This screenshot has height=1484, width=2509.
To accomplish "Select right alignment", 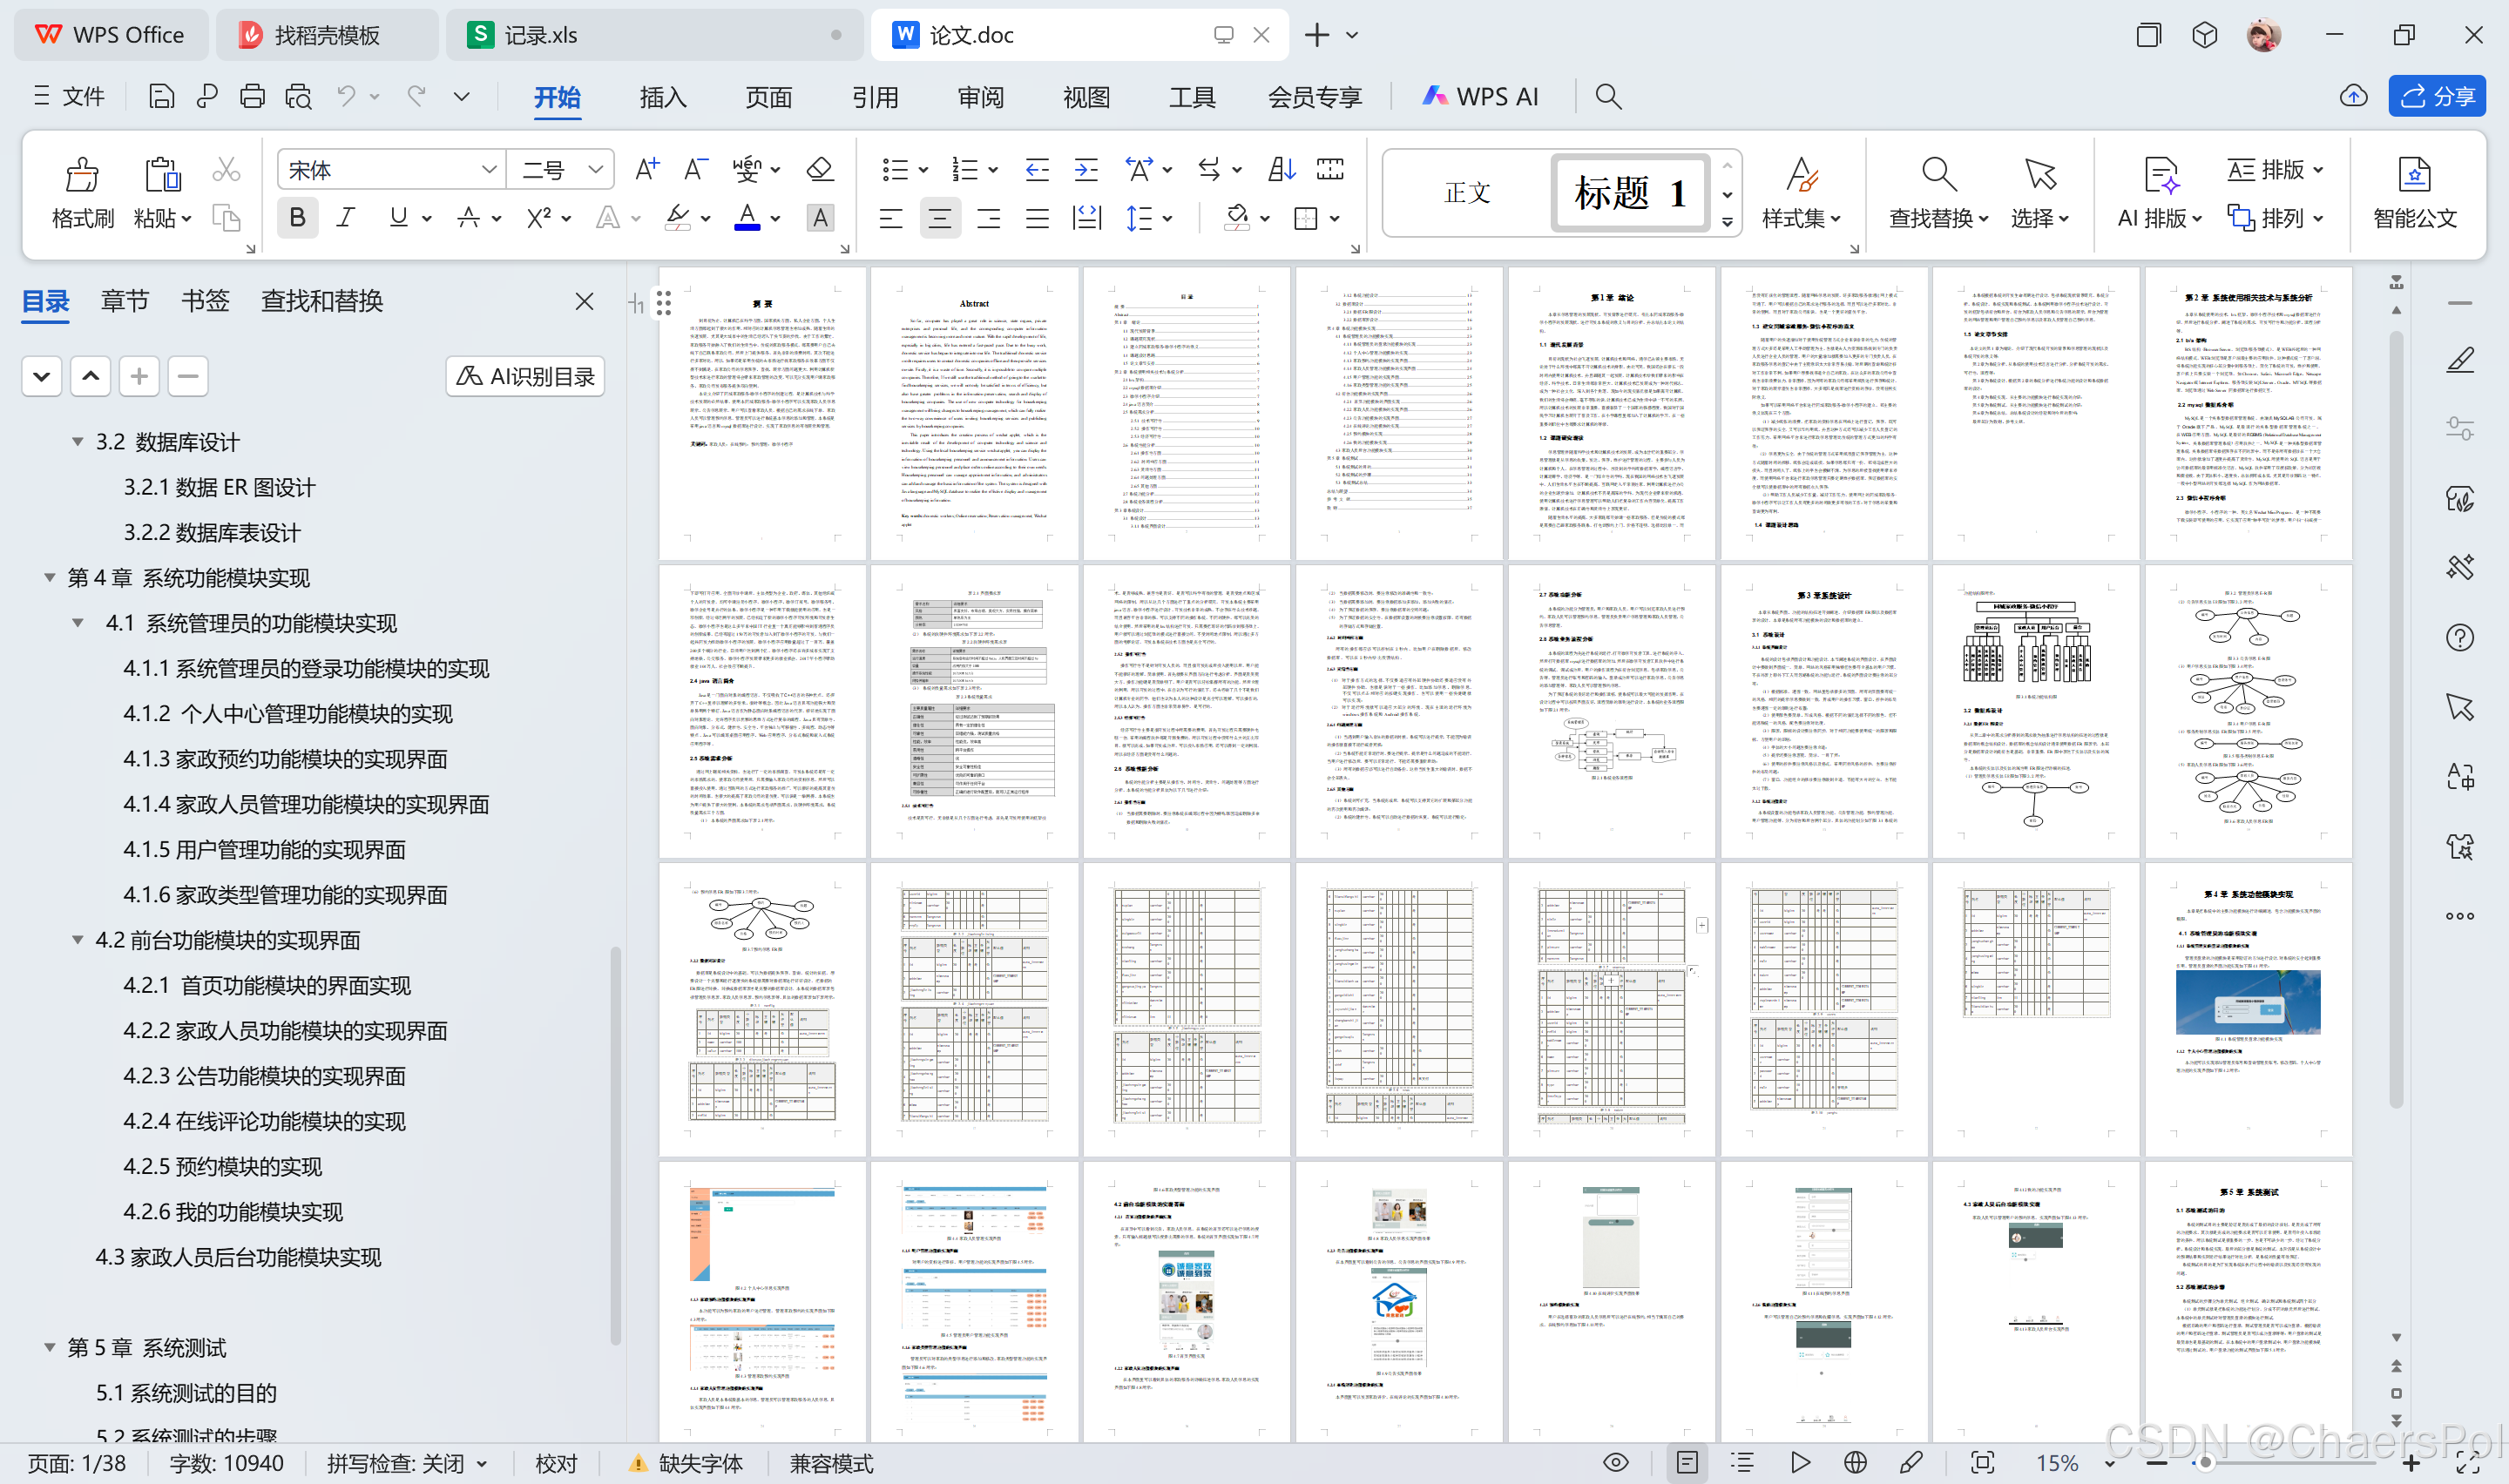I will [988, 217].
